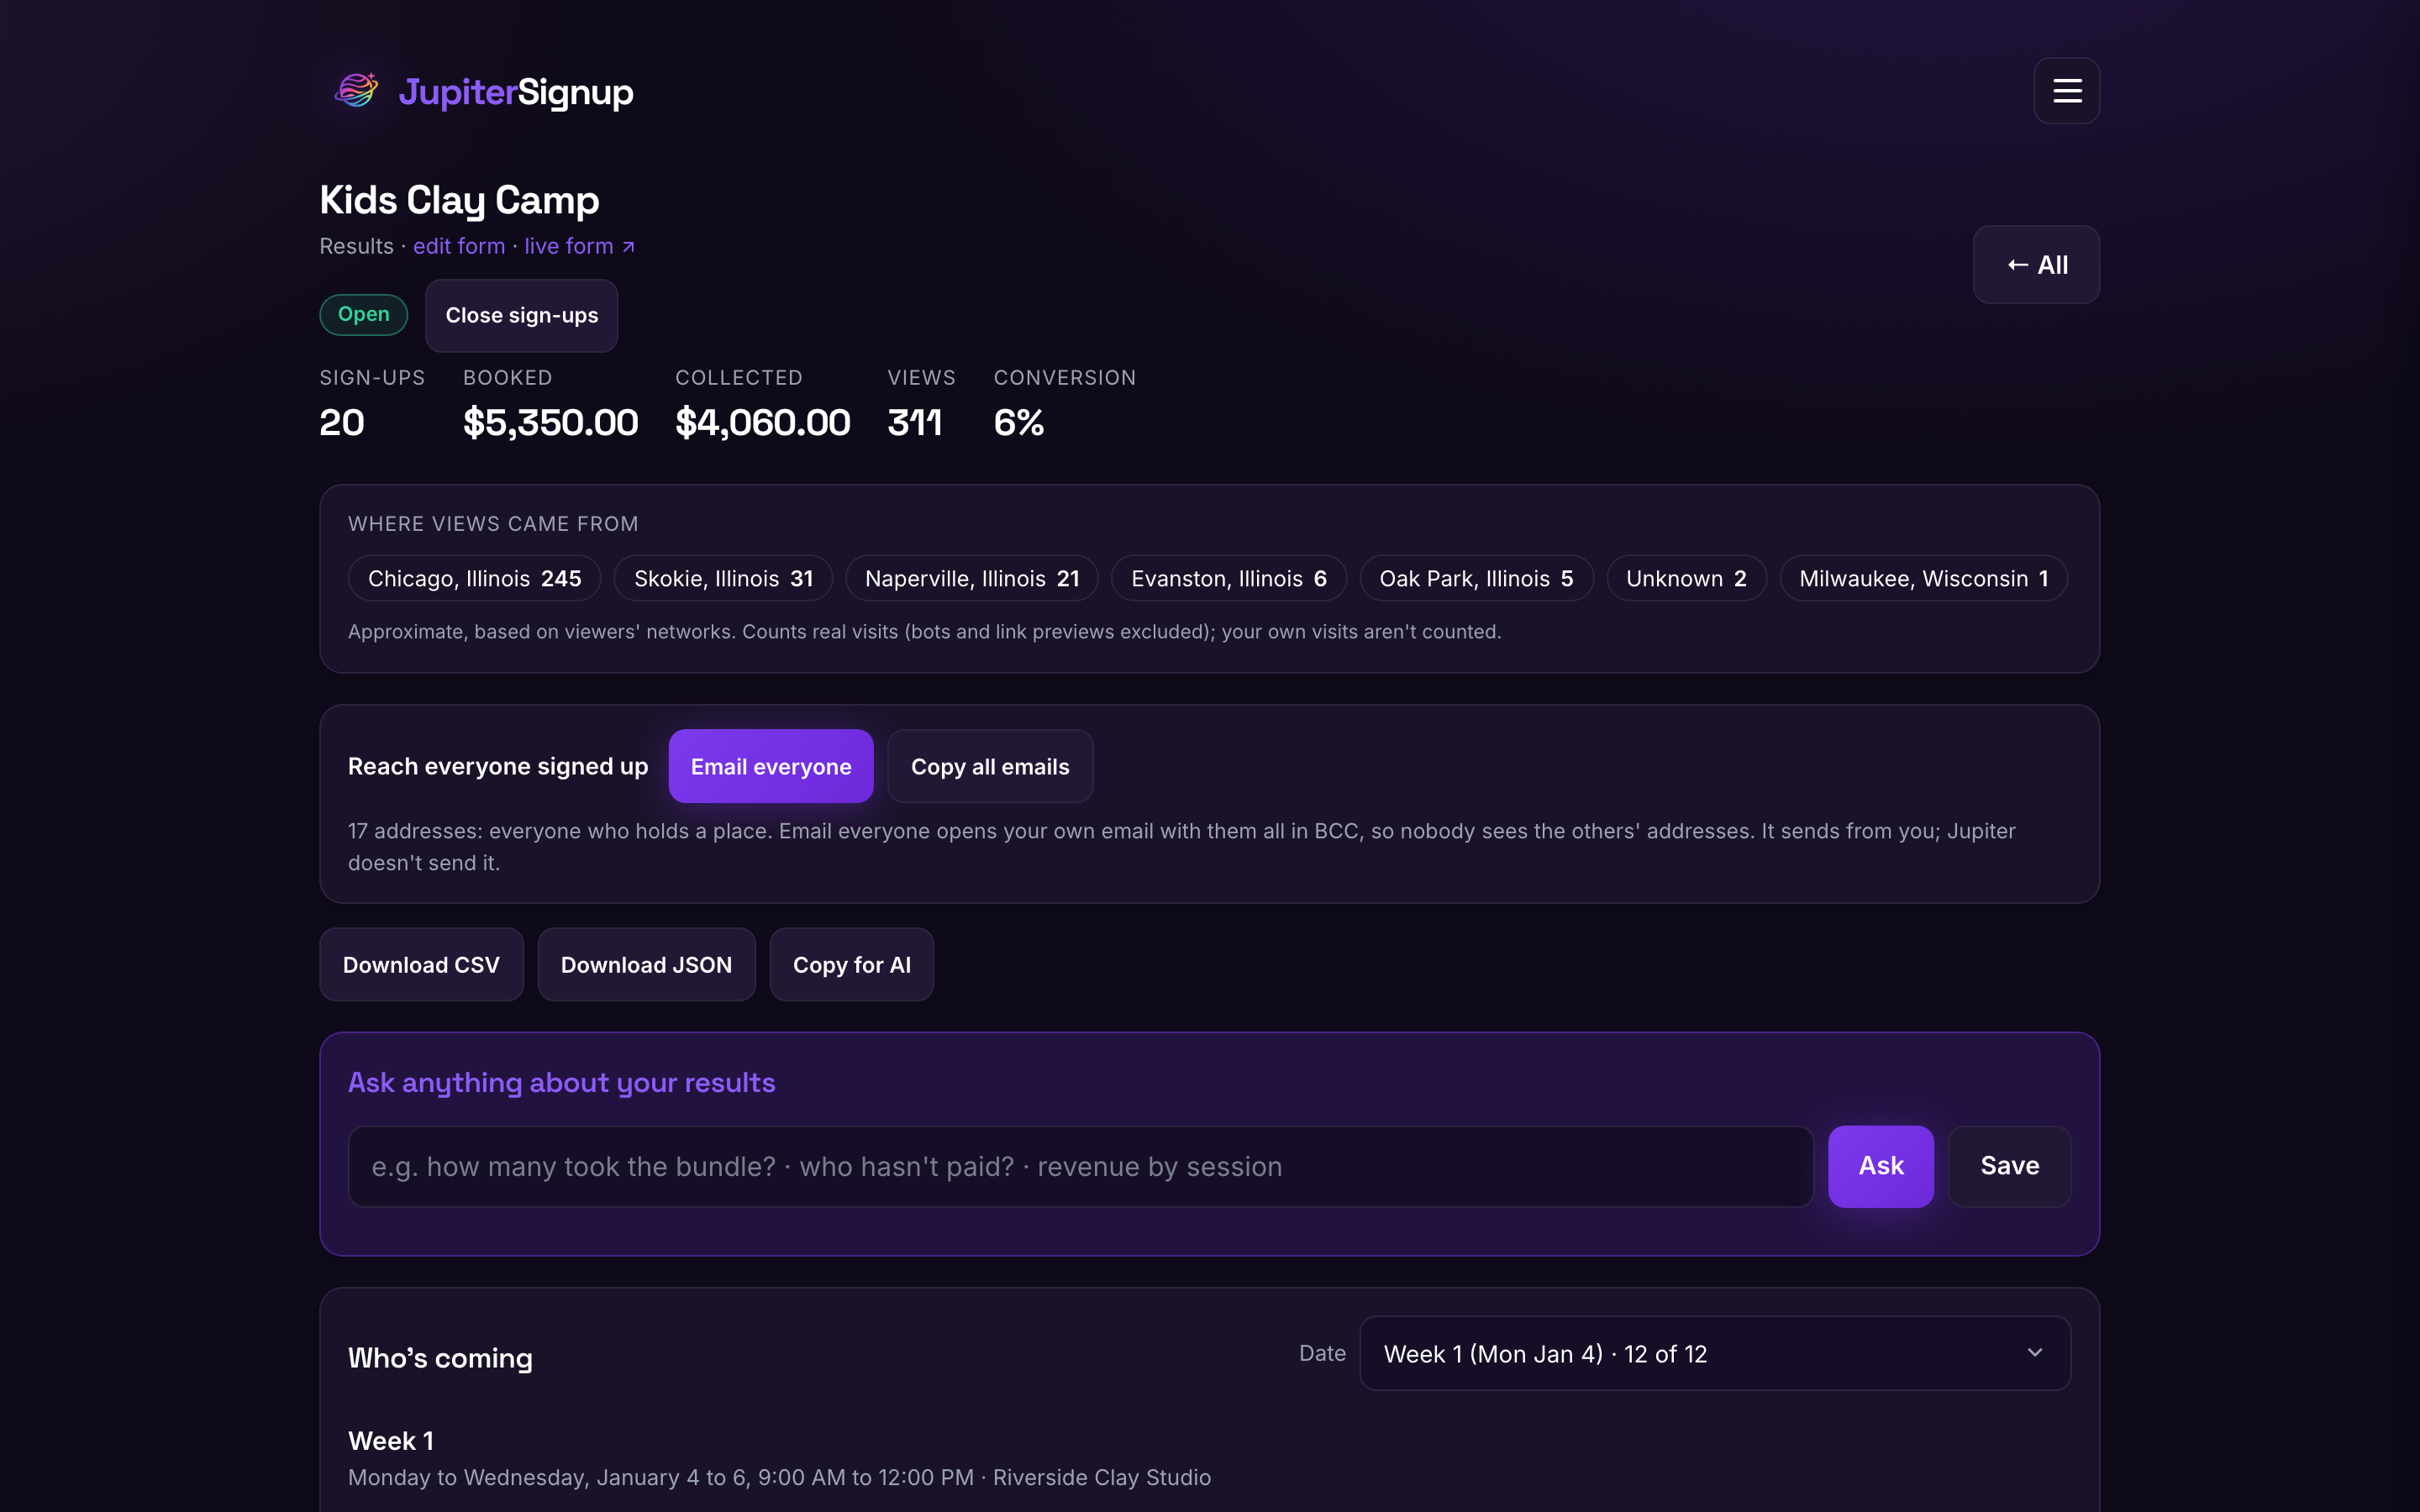Viewport: 2420px width, 1512px height.
Task: Click the Open status badge
Action: (363, 314)
